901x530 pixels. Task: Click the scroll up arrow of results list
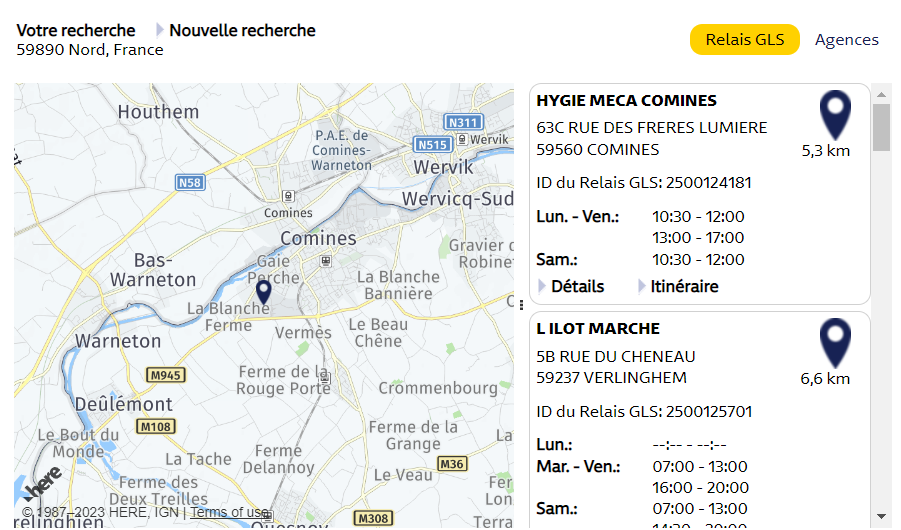click(881, 94)
